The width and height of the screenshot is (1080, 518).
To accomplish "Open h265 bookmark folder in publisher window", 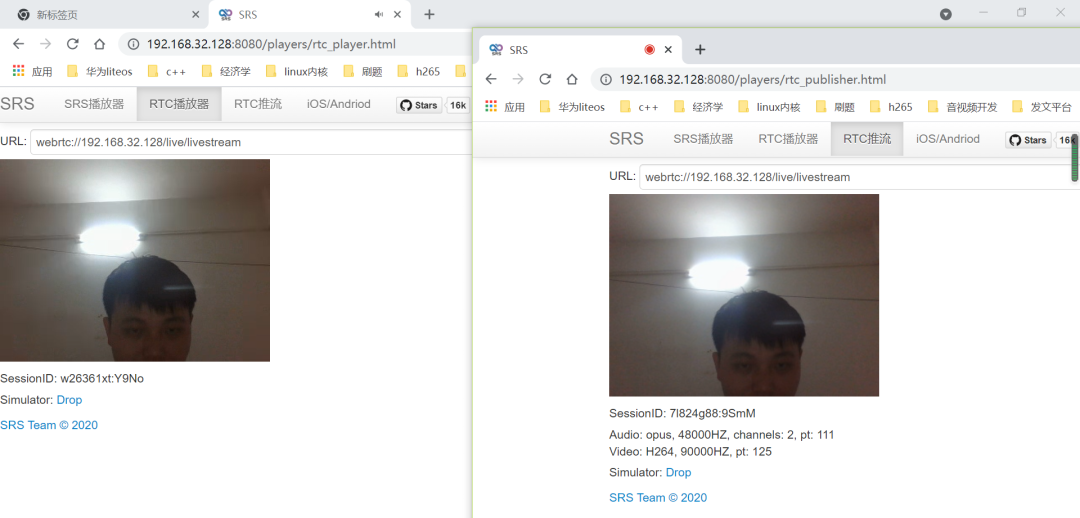I will [891, 107].
